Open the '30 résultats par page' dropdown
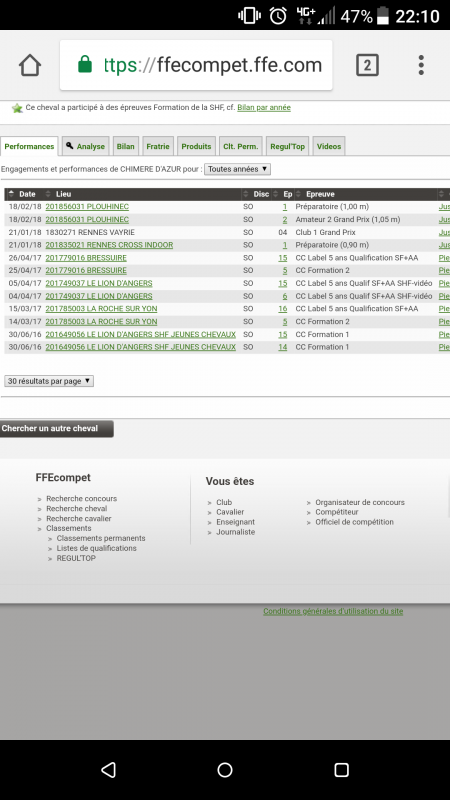The image size is (450, 800). coord(49,381)
